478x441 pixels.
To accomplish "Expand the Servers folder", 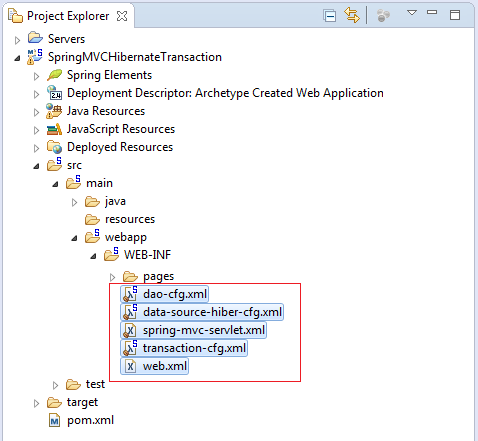I will pos(17,40).
